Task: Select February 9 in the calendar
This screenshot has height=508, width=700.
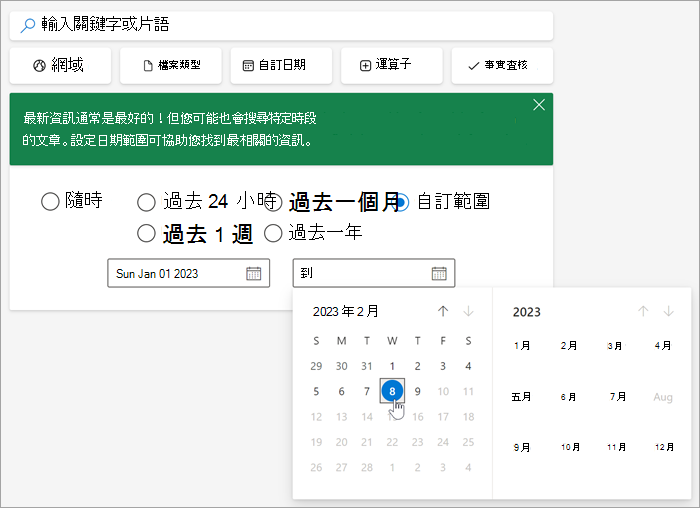Action: [417, 391]
